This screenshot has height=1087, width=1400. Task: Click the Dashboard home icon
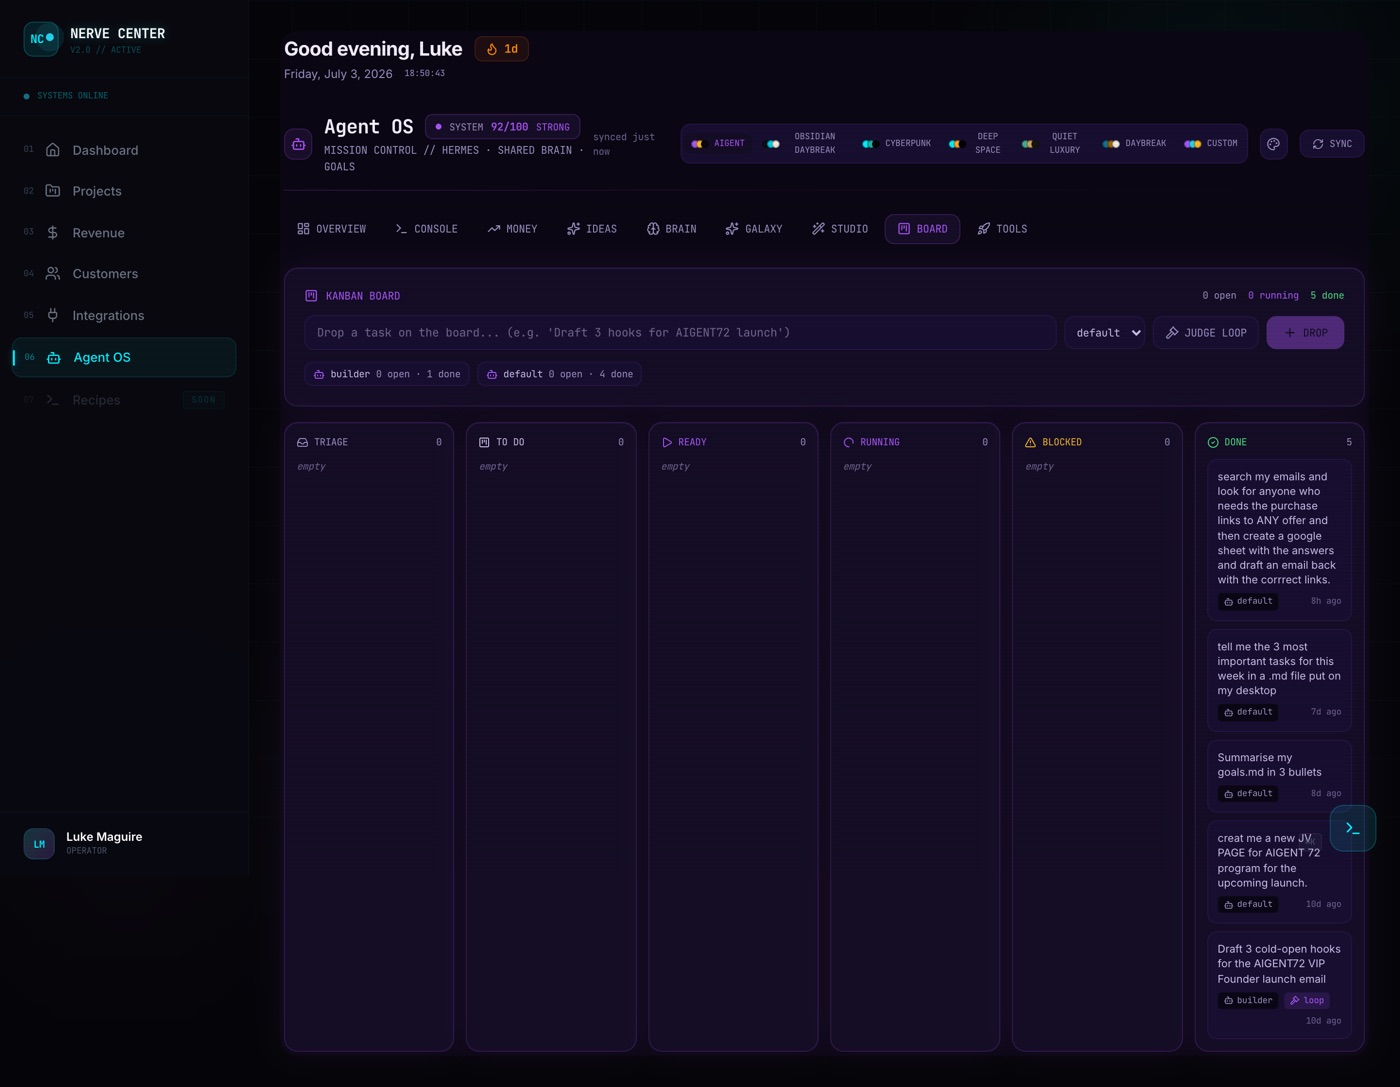(x=53, y=150)
